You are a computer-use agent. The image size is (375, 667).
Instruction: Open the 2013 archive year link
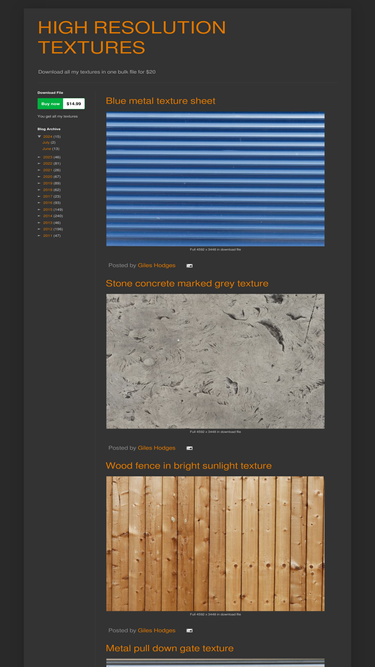click(48, 223)
